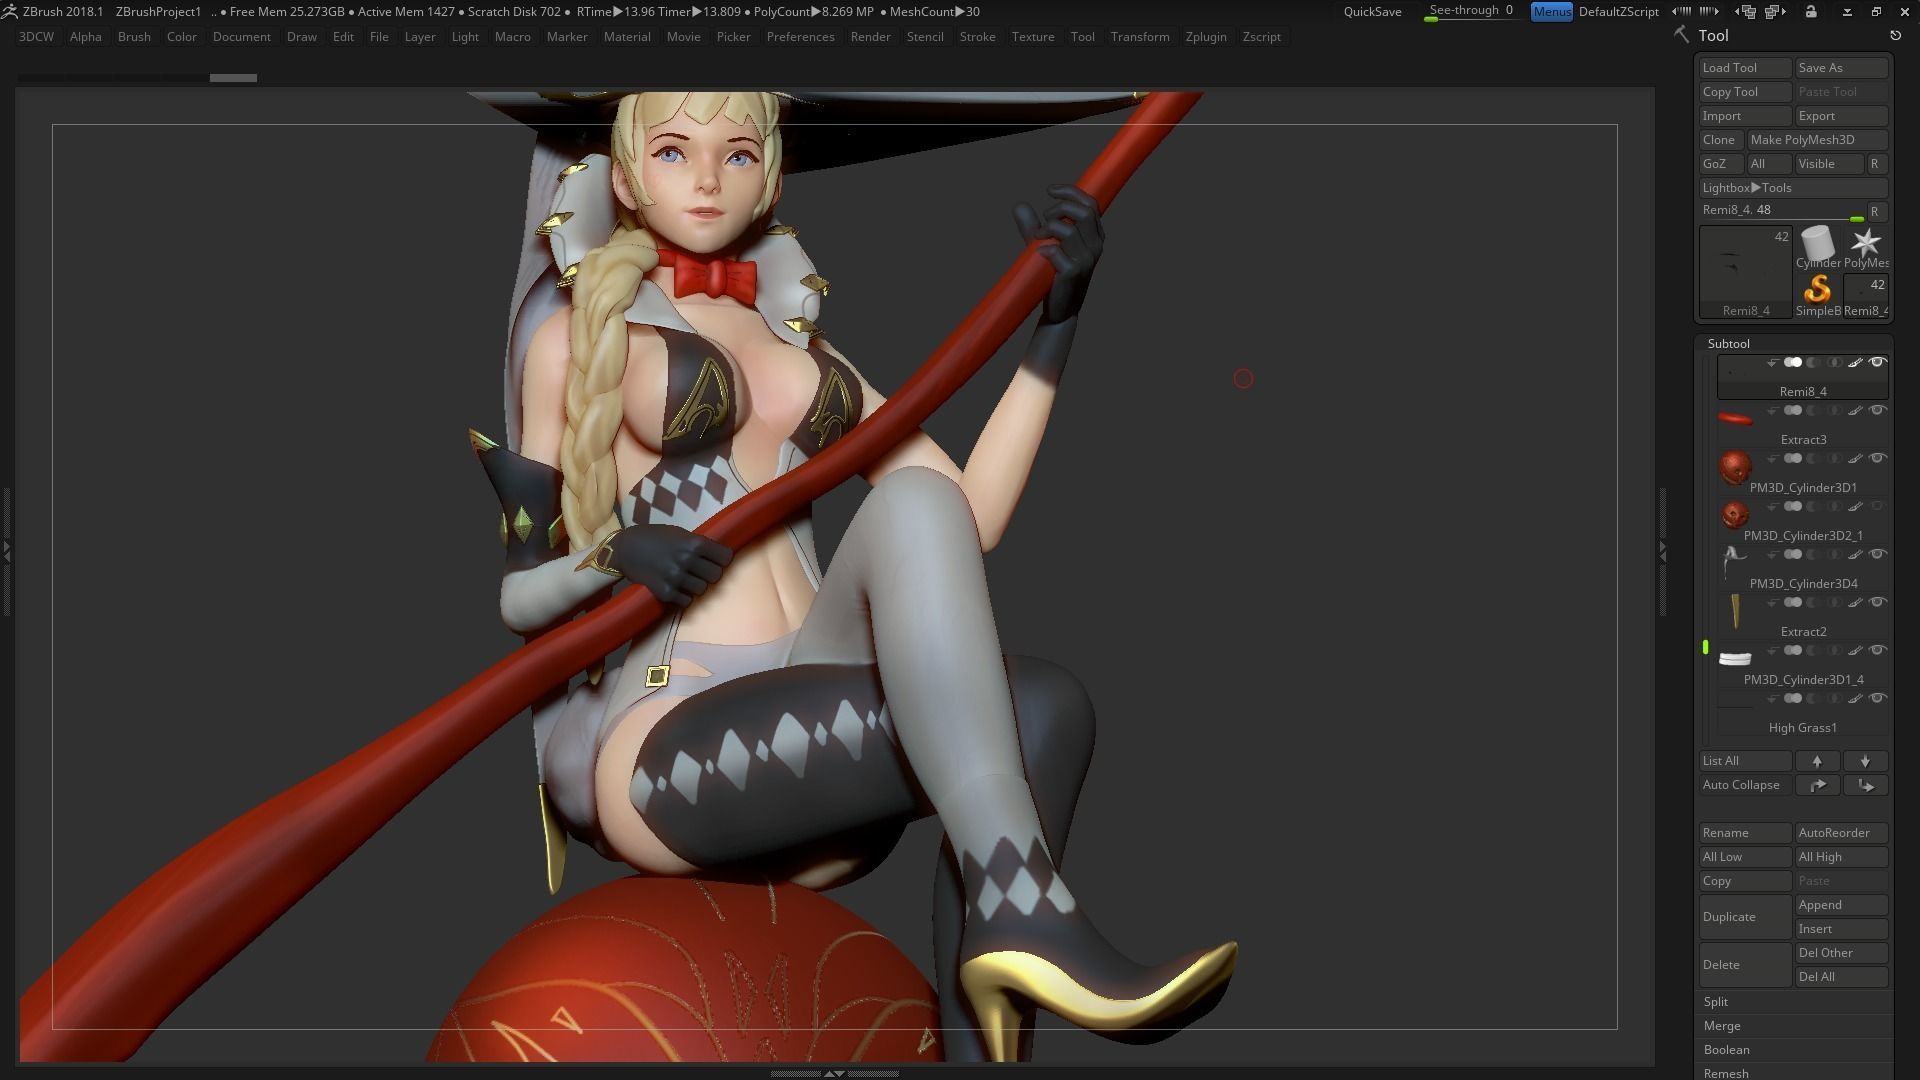Viewport: 1920px width, 1080px height.
Task: Click the move subtool up arrow
Action: pos(1817,761)
